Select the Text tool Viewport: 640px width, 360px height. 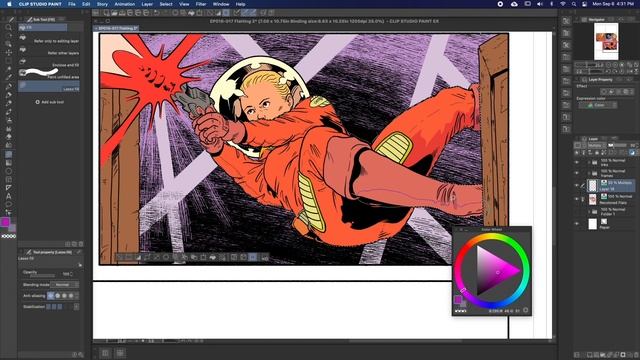pos(8,196)
